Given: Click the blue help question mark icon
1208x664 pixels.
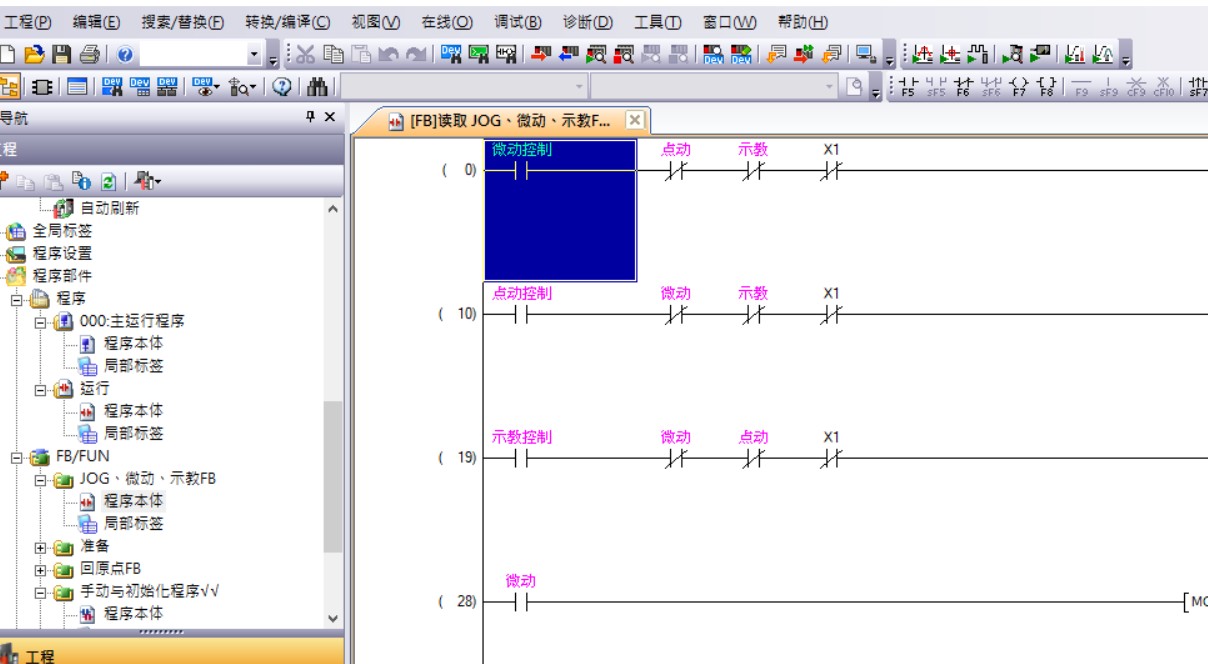Looking at the screenshot, I should click(x=126, y=55).
